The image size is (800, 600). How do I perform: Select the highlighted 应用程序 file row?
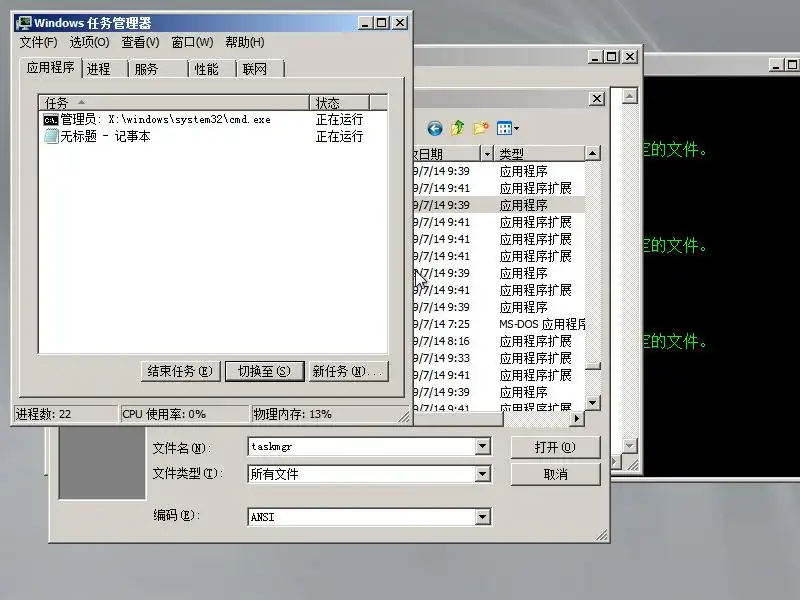click(499, 205)
